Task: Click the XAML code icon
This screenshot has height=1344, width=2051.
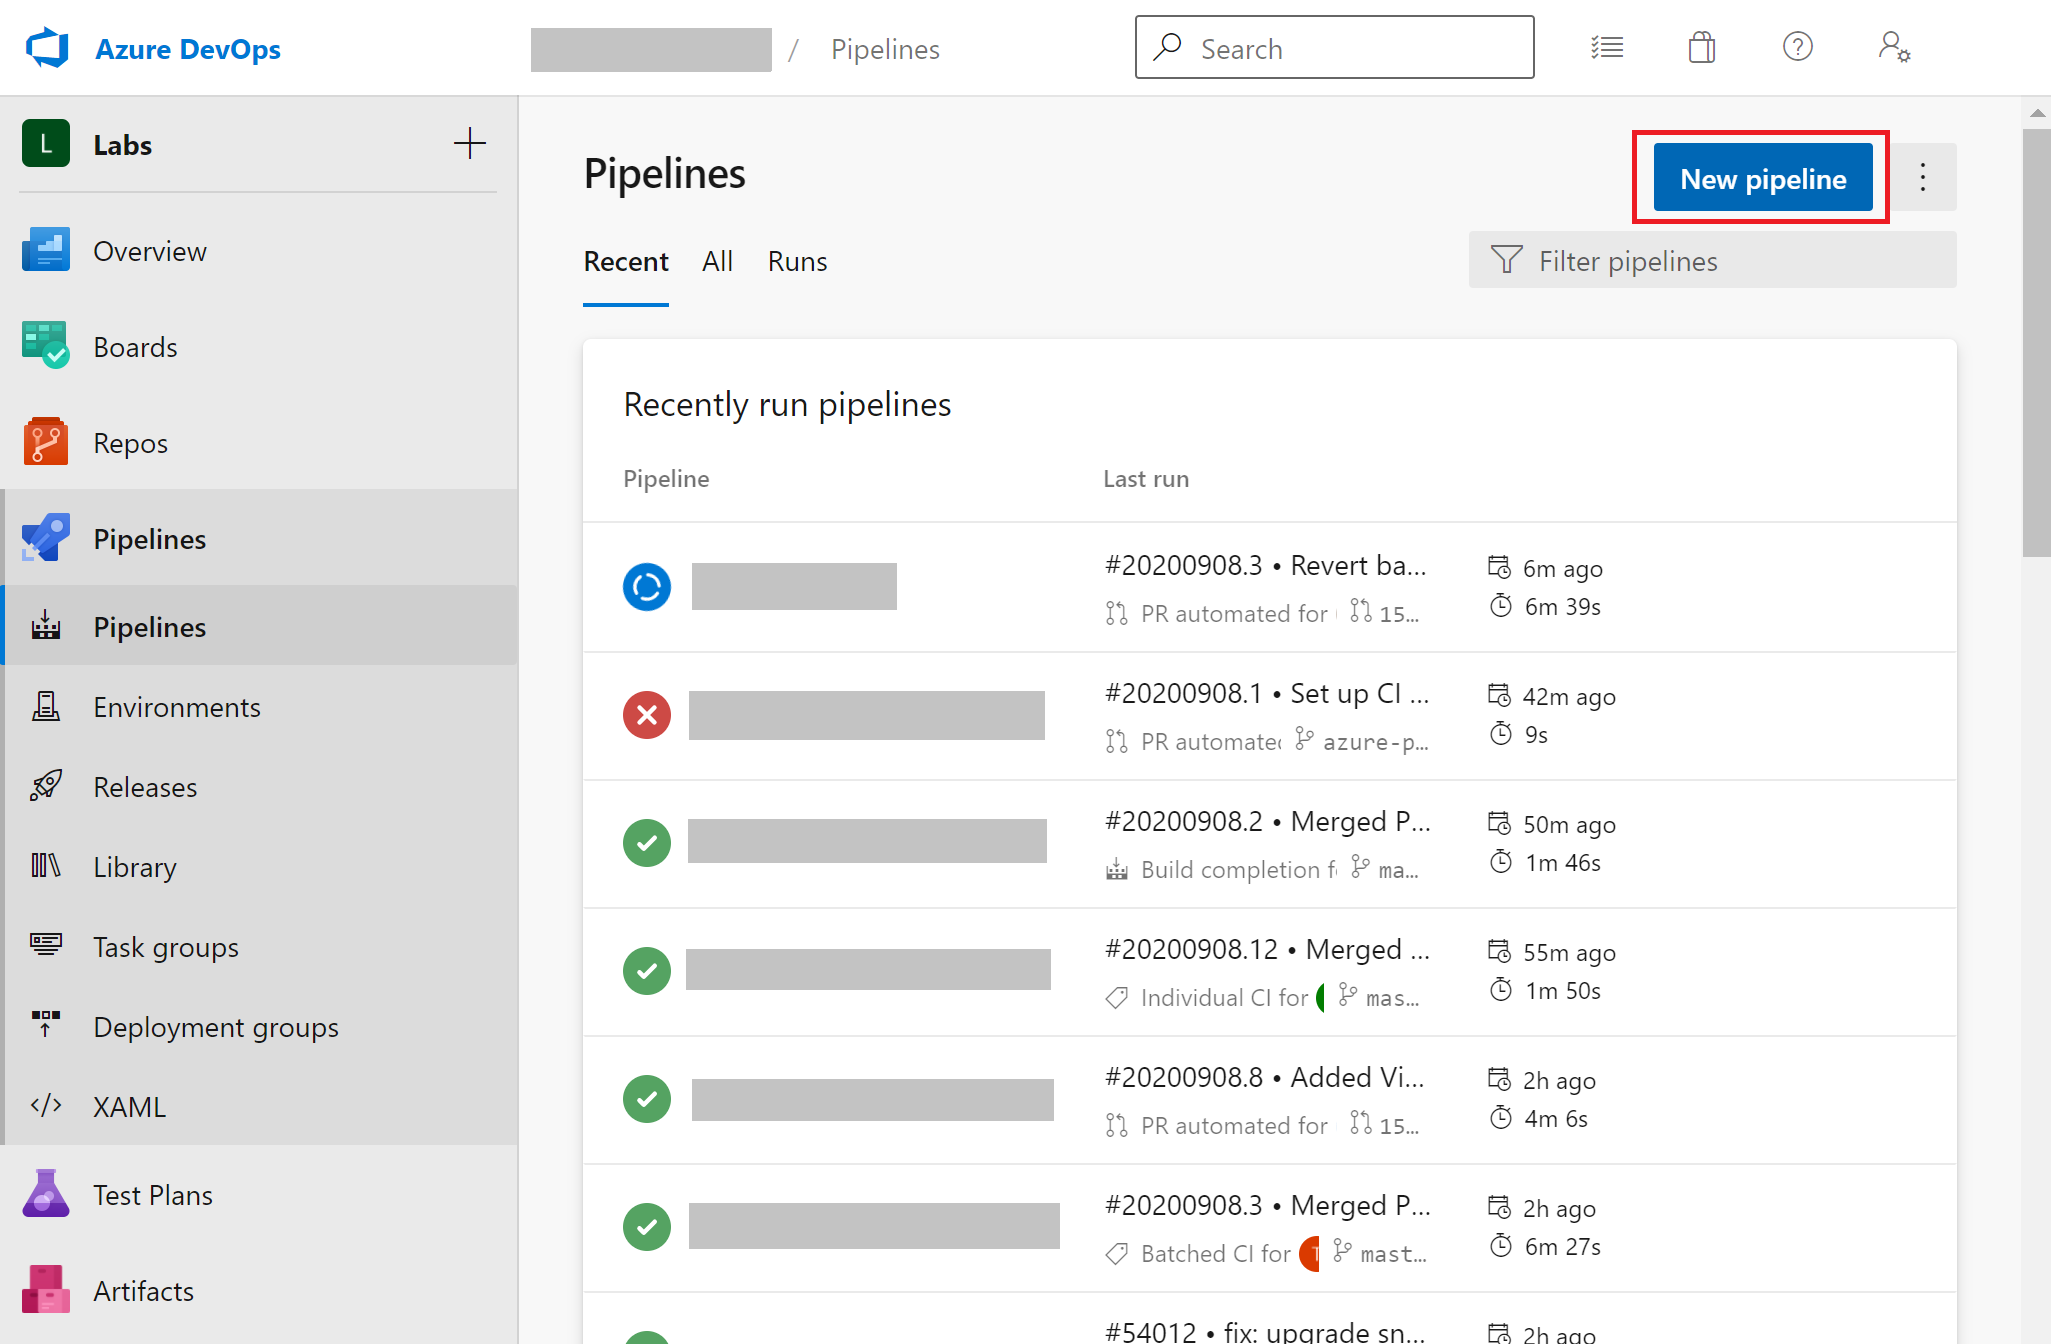Action: (46, 1105)
